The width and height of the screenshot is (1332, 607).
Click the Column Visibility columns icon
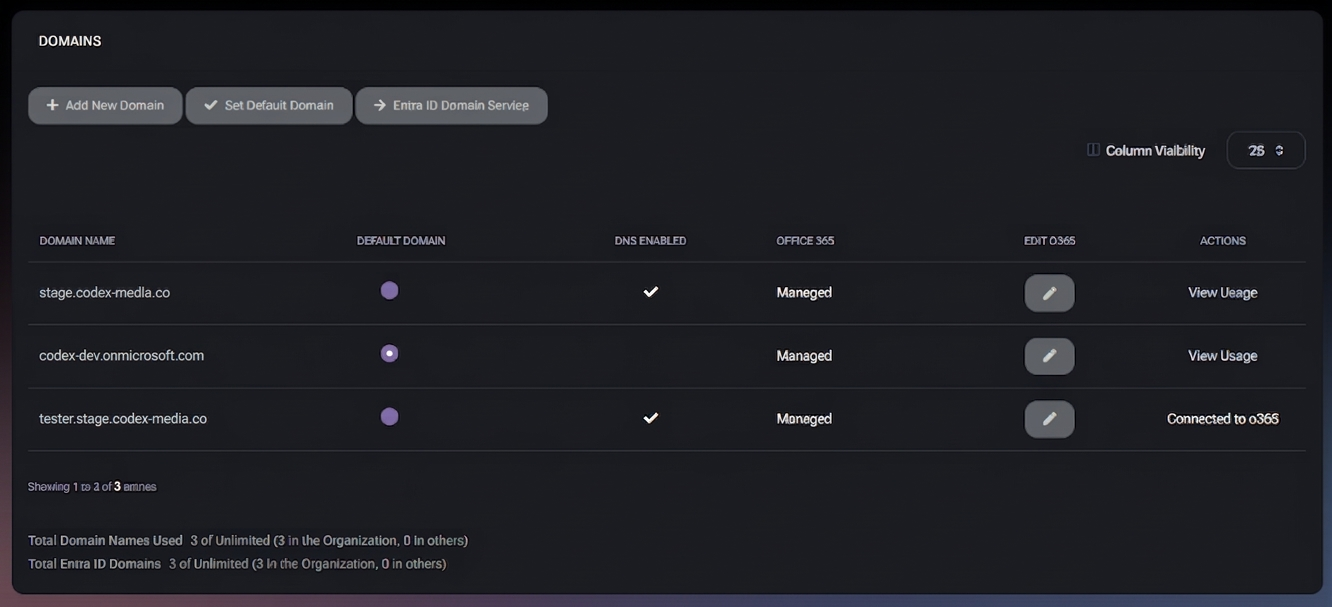click(x=1093, y=150)
